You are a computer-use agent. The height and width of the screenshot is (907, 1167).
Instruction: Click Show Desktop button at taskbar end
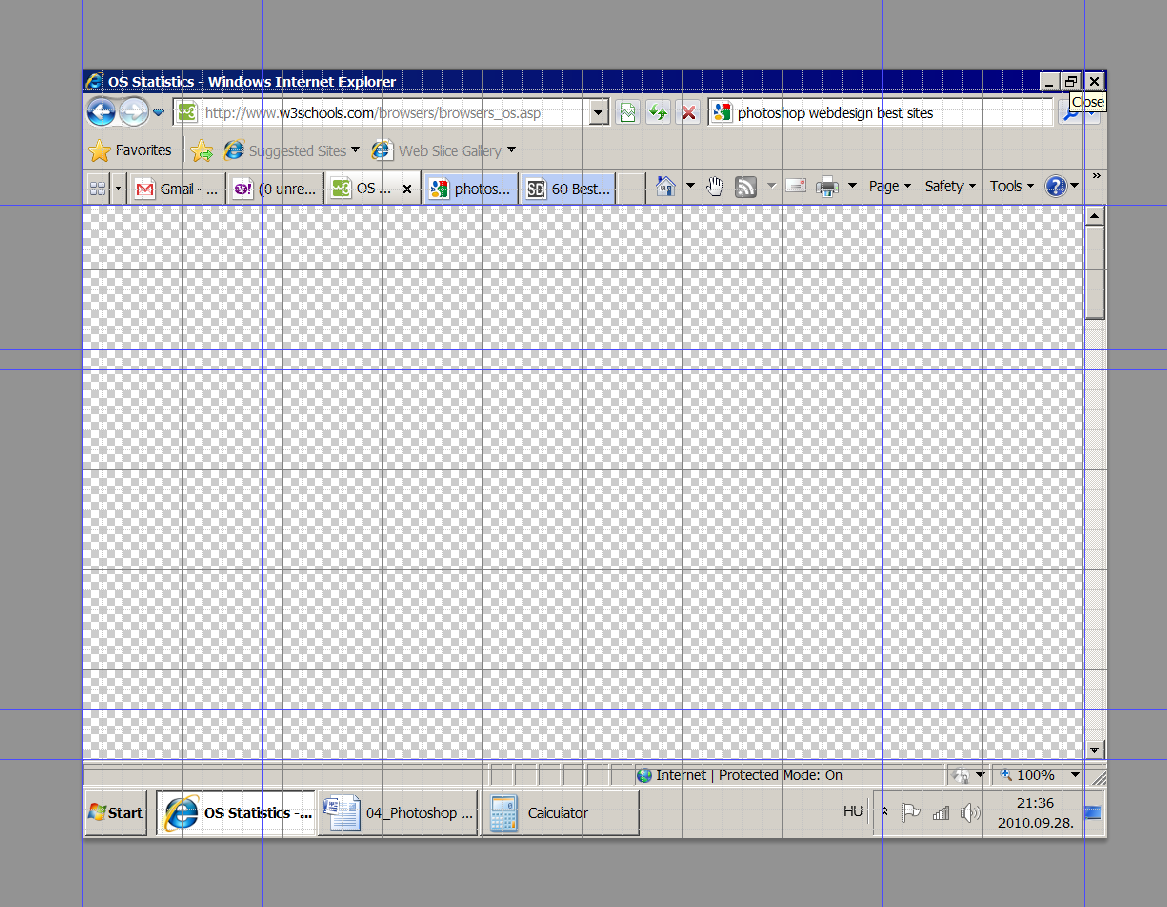pos(1093,813)
